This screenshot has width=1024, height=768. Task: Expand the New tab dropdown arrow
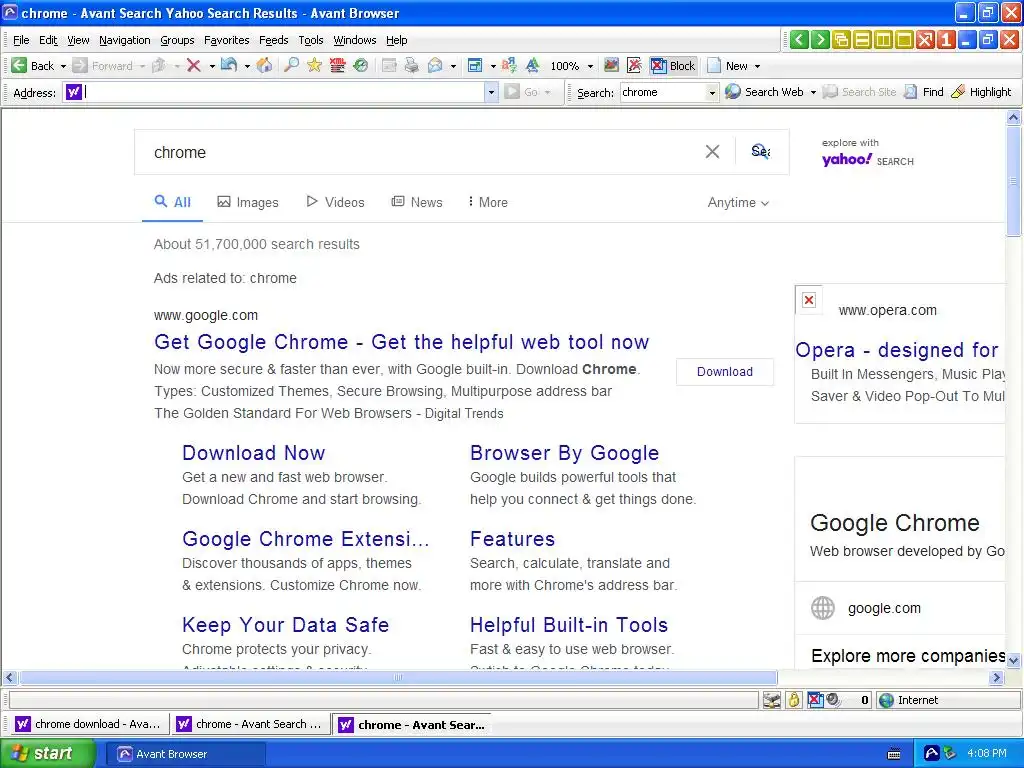758,66
